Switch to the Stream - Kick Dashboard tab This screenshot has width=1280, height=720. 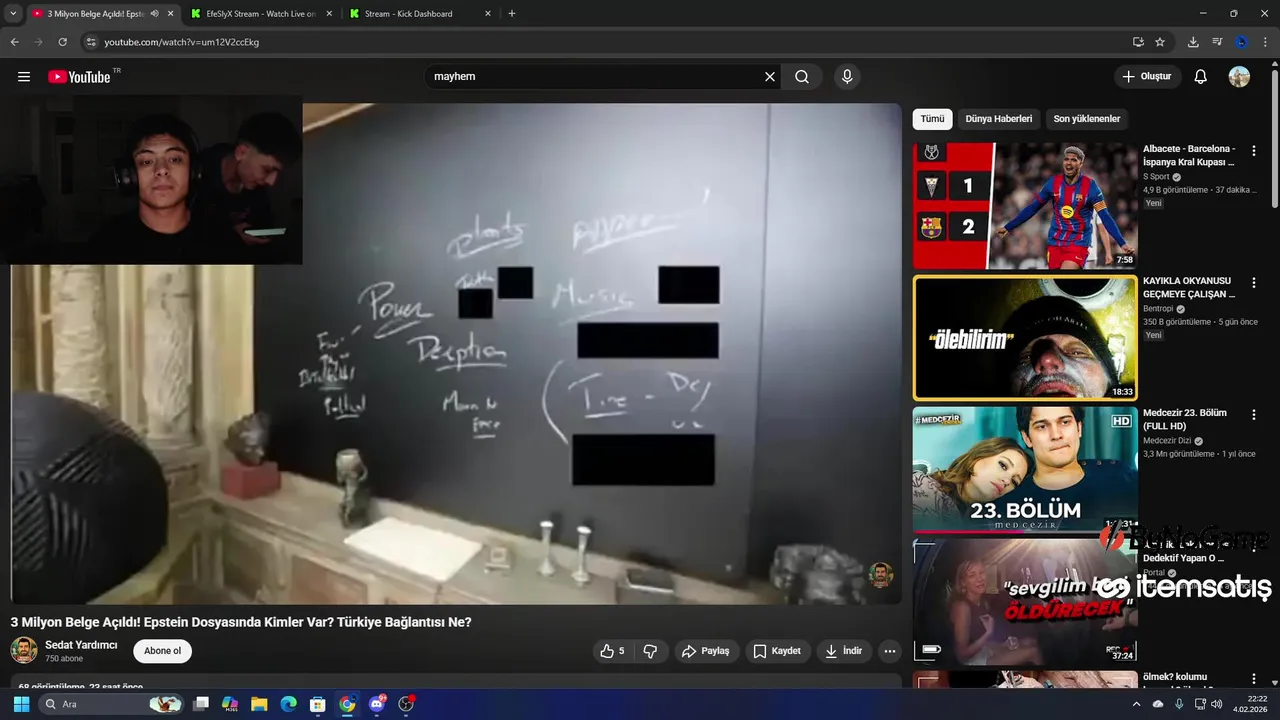420,14
